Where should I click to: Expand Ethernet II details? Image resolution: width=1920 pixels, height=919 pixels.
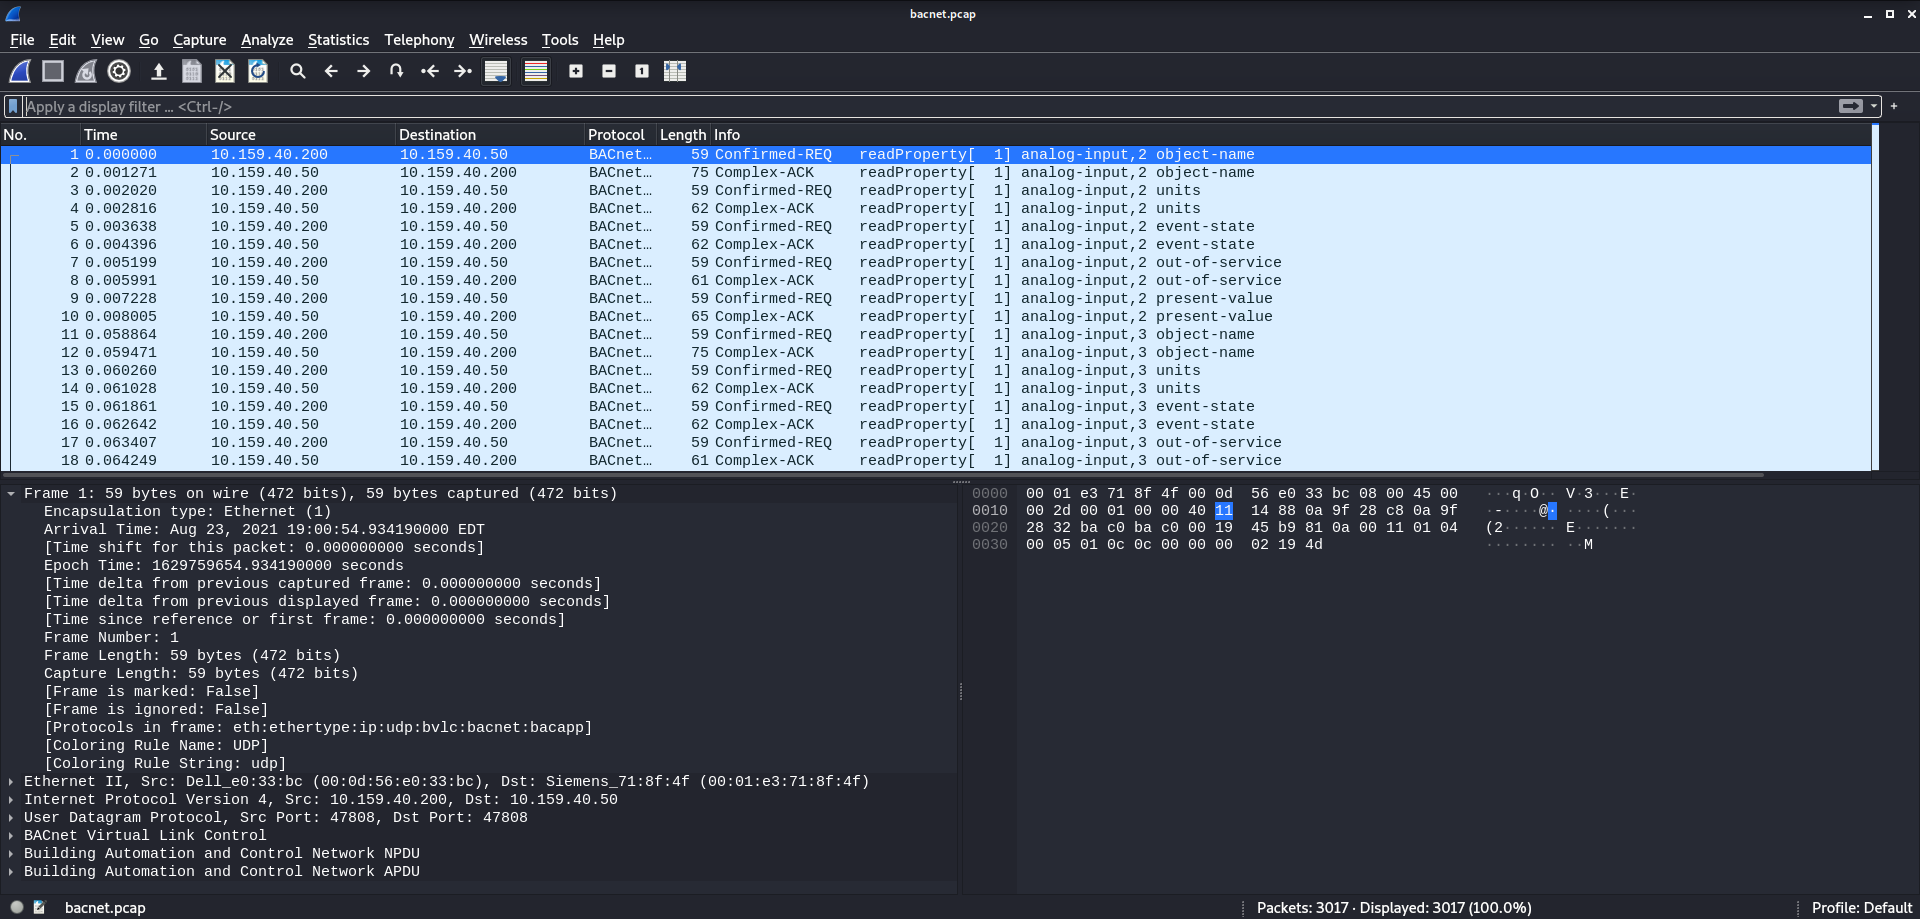click(x=11, y=781)
